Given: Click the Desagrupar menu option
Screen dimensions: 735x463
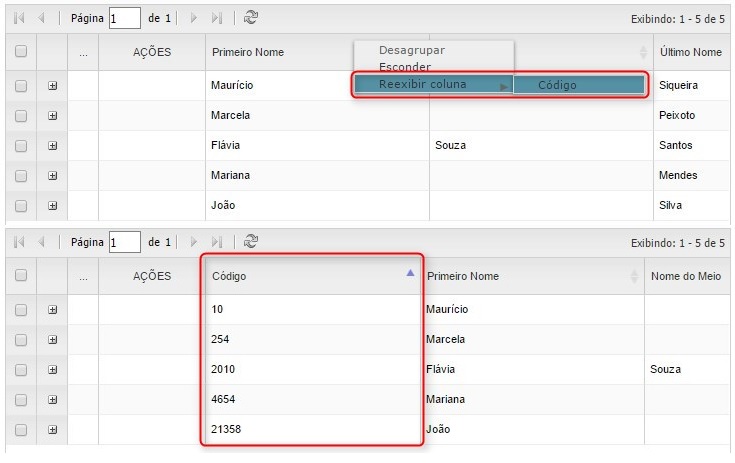Looking at the screenshot, I should tap(412, 50).
